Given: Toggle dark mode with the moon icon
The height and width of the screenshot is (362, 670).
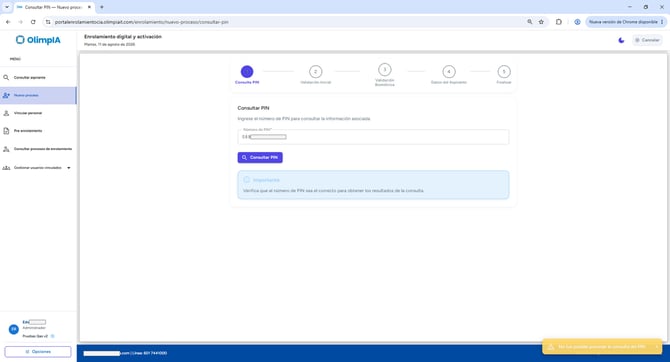Looking at the screenshot, I should pyautogui.click(x=621, y=40).
